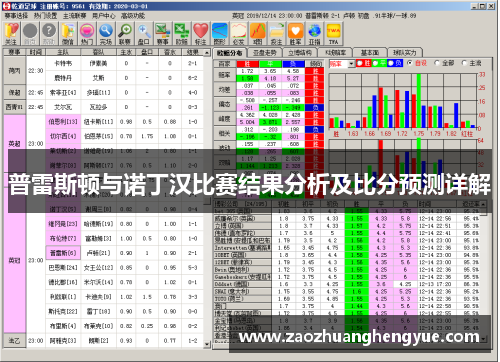Click the 赛事 Excel export icon
Image resolution: width=500 pixels, height=362 pixels.
(x=163, y=33)
